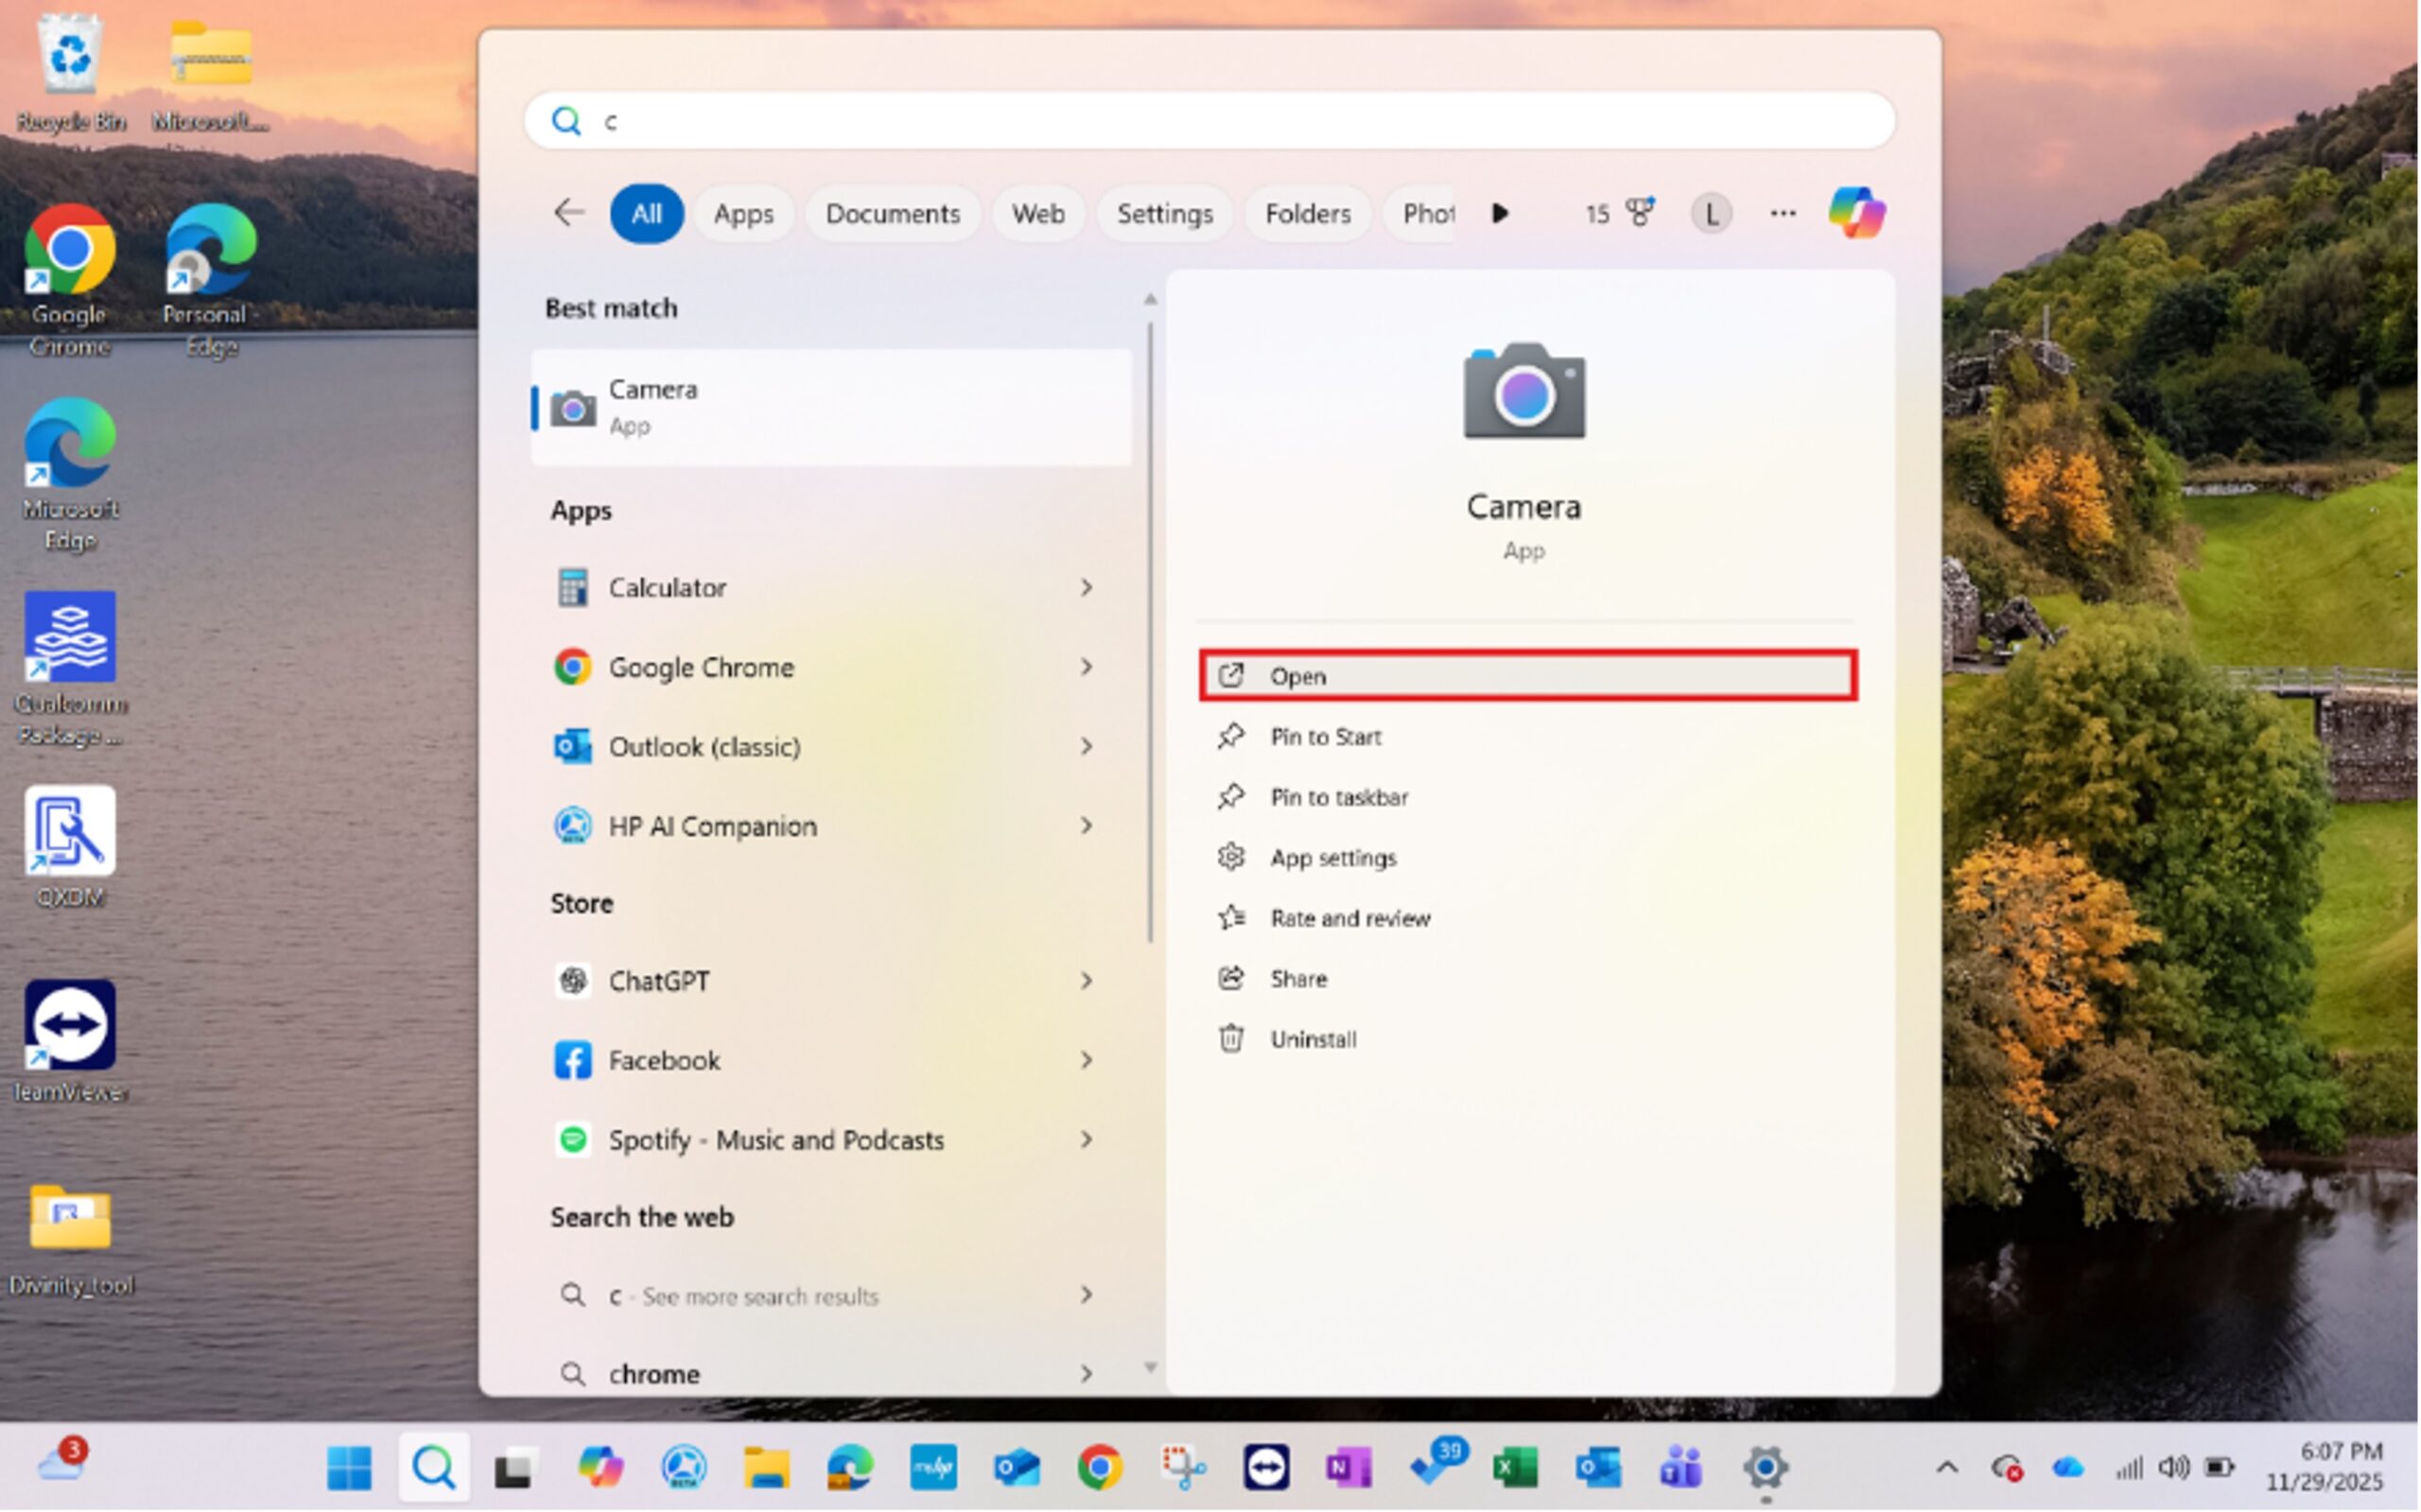This screenshot has width=2421, height=1512.
Task: Click the search text field
Action: [x=1210, y=121]
